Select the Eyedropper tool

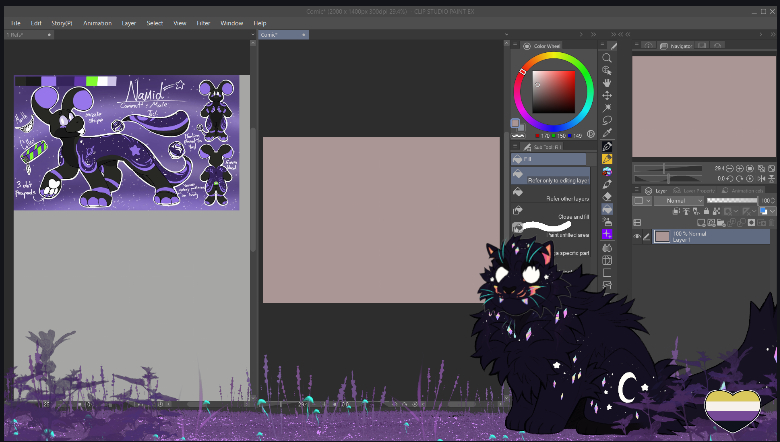(607, 133)
